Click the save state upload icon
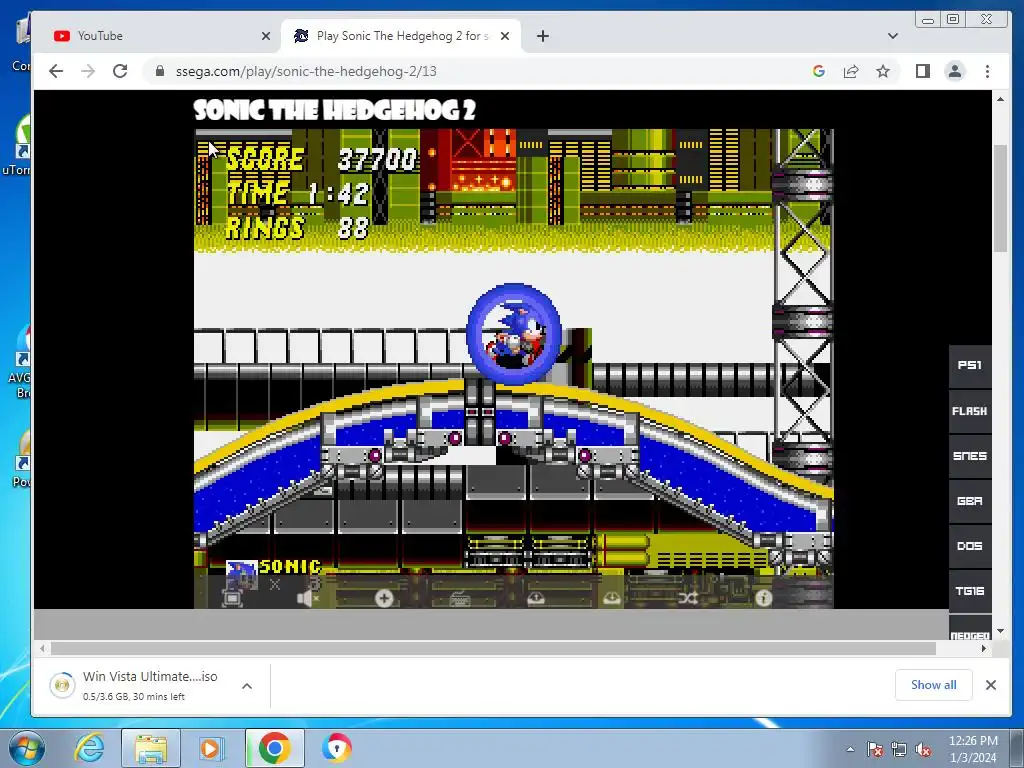This screenshot has height=768, width=1024. 536,598
